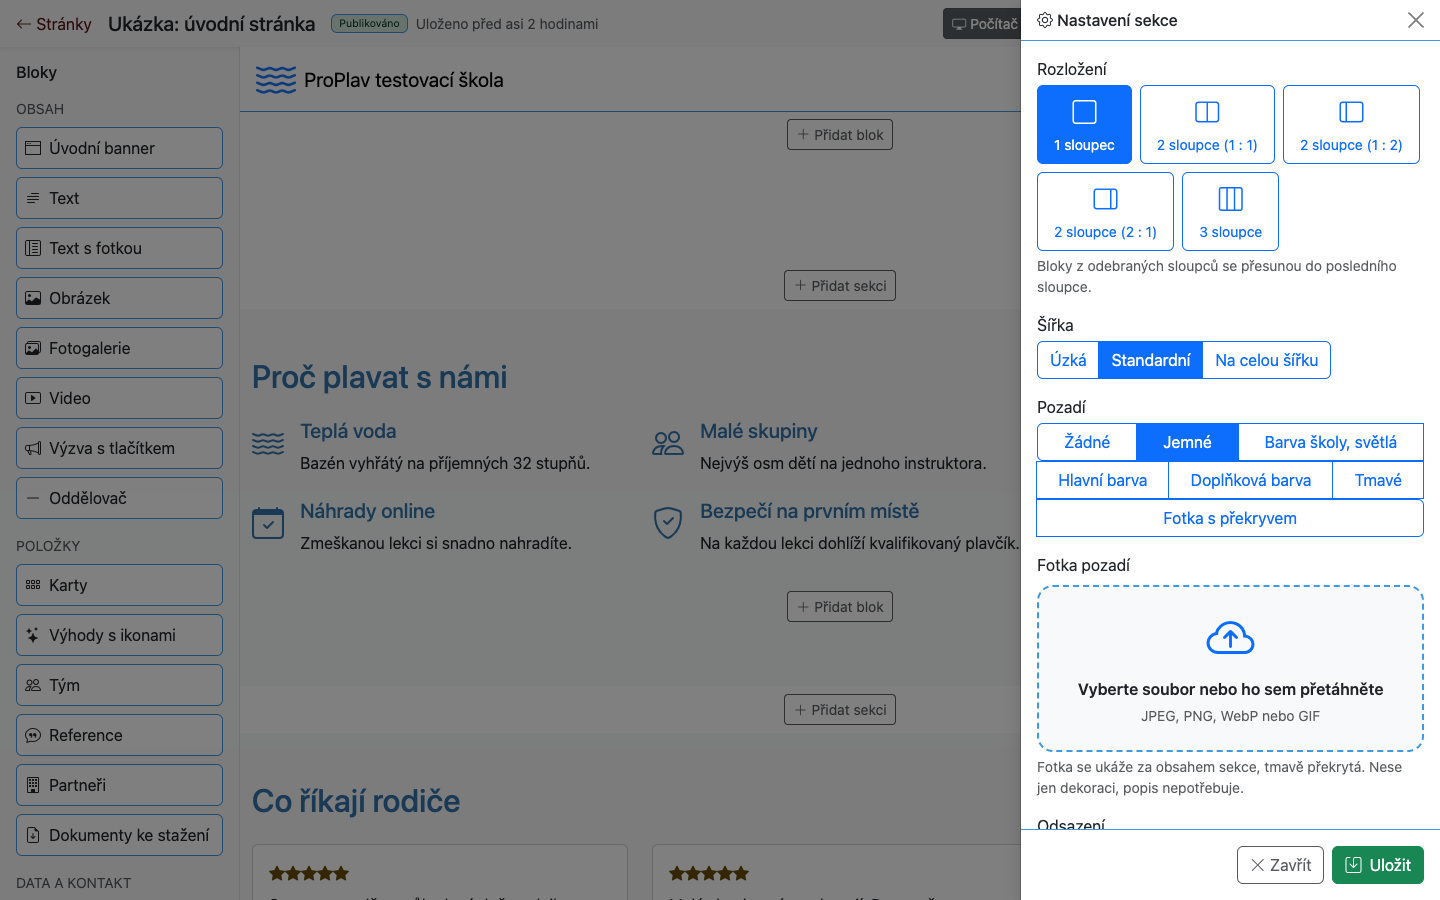Click the Náhrady online calendar icon
This screenshot has height=900, width=1440.
click(268, 522)
